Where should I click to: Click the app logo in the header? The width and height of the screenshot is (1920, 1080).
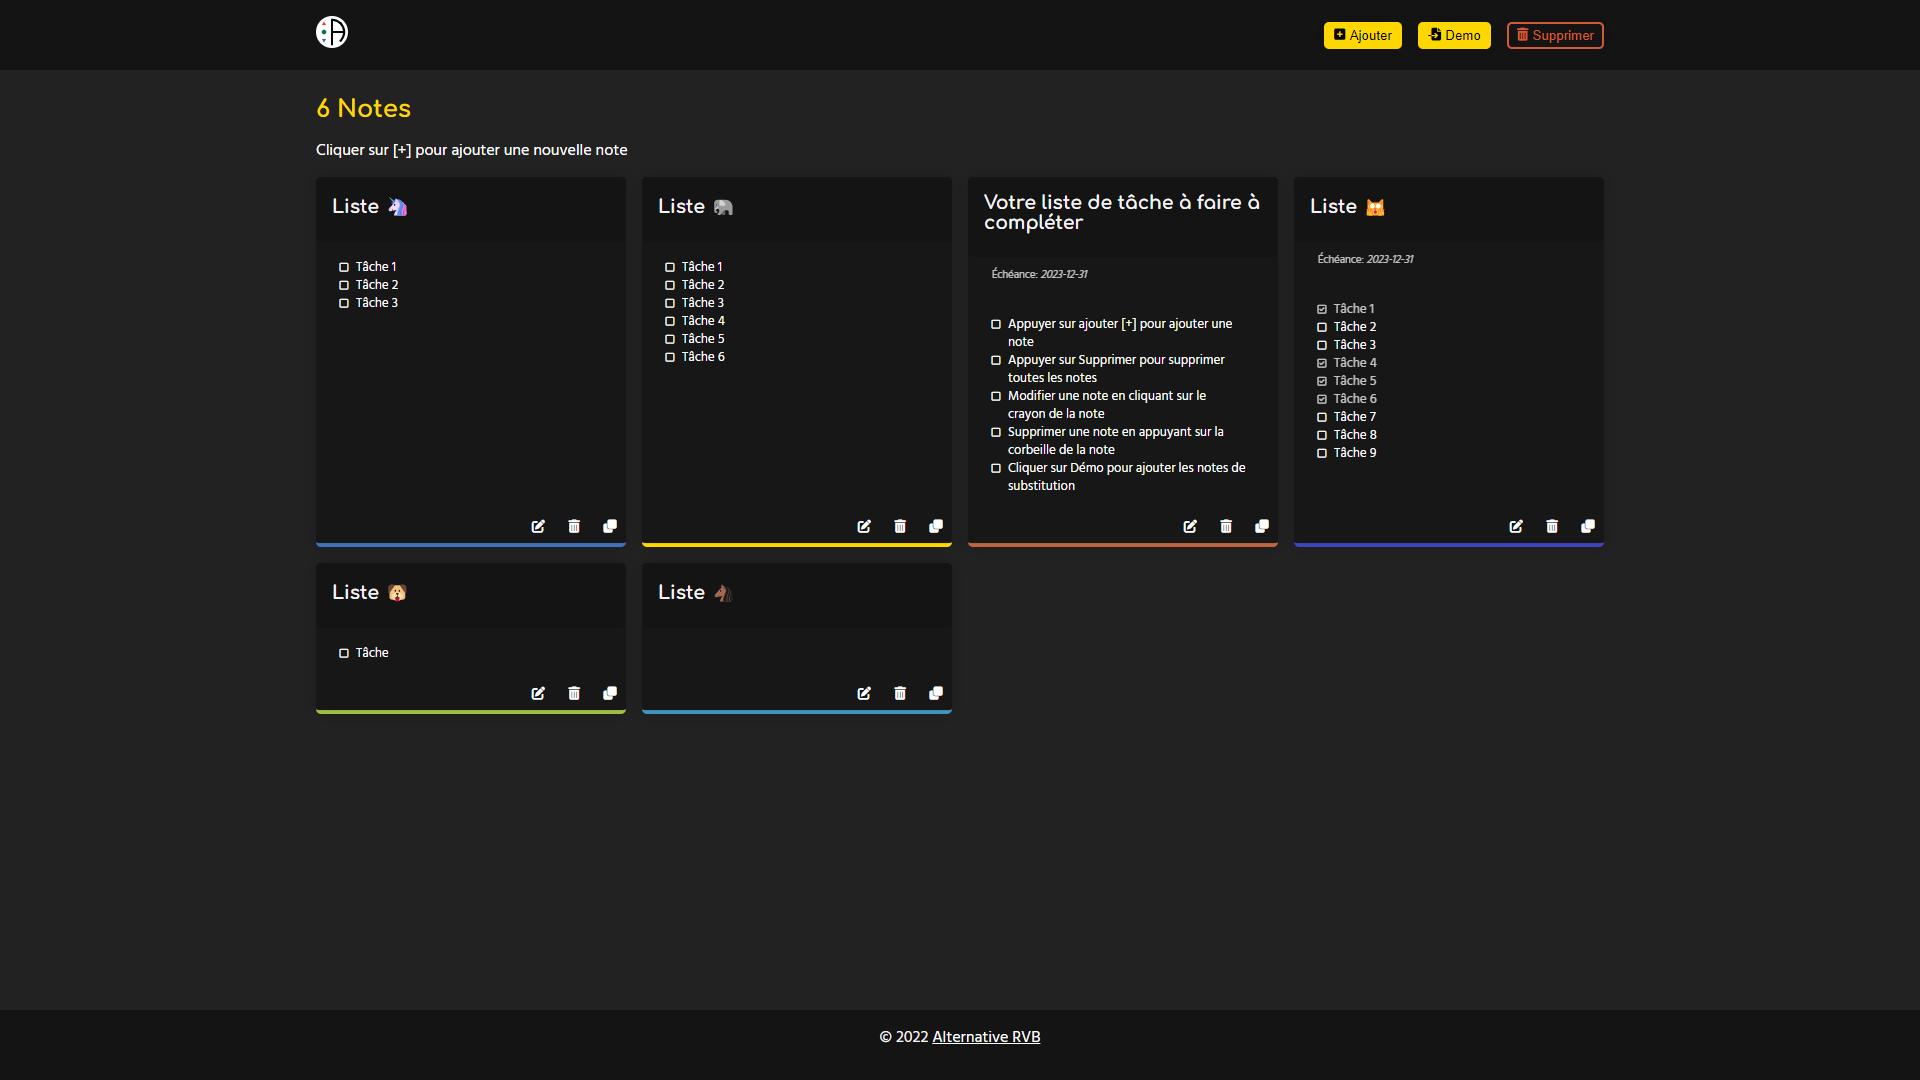(332, 32)
